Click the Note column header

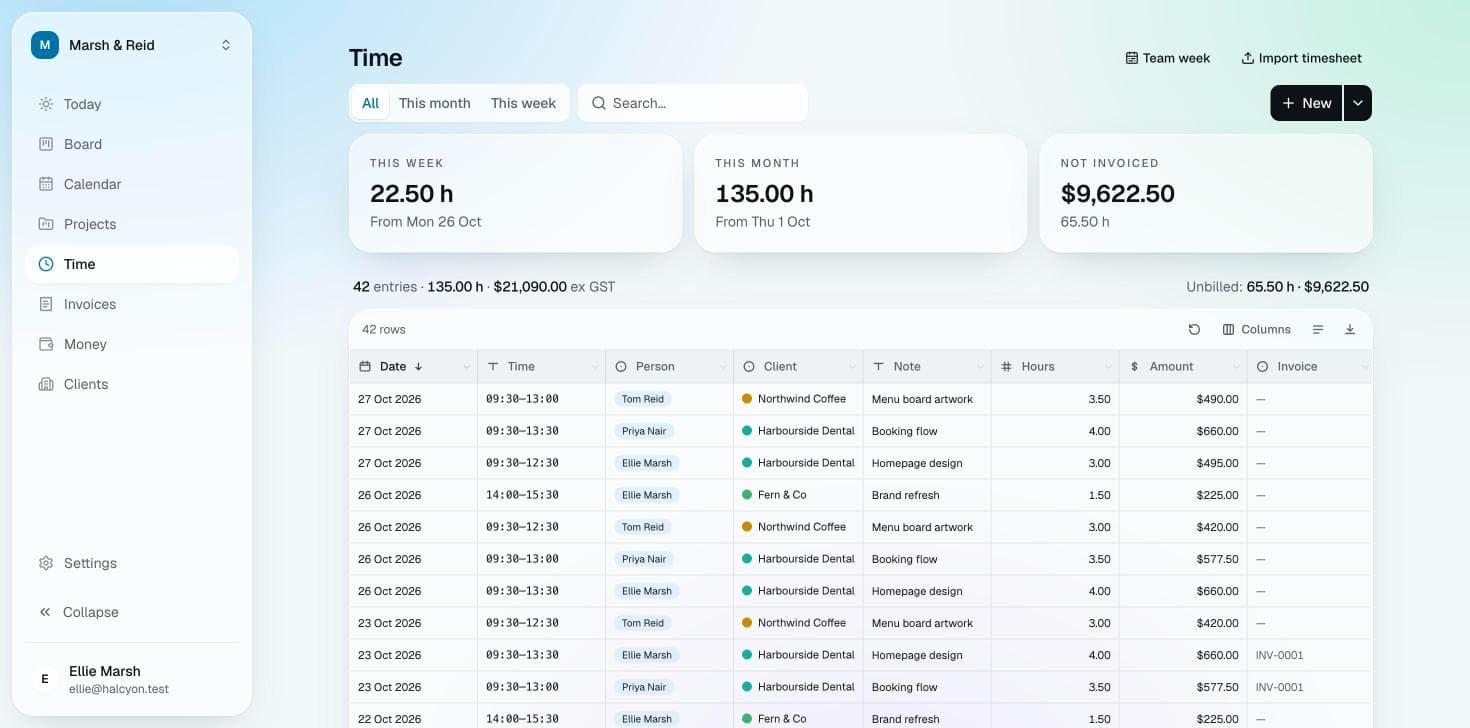[926, 367]
